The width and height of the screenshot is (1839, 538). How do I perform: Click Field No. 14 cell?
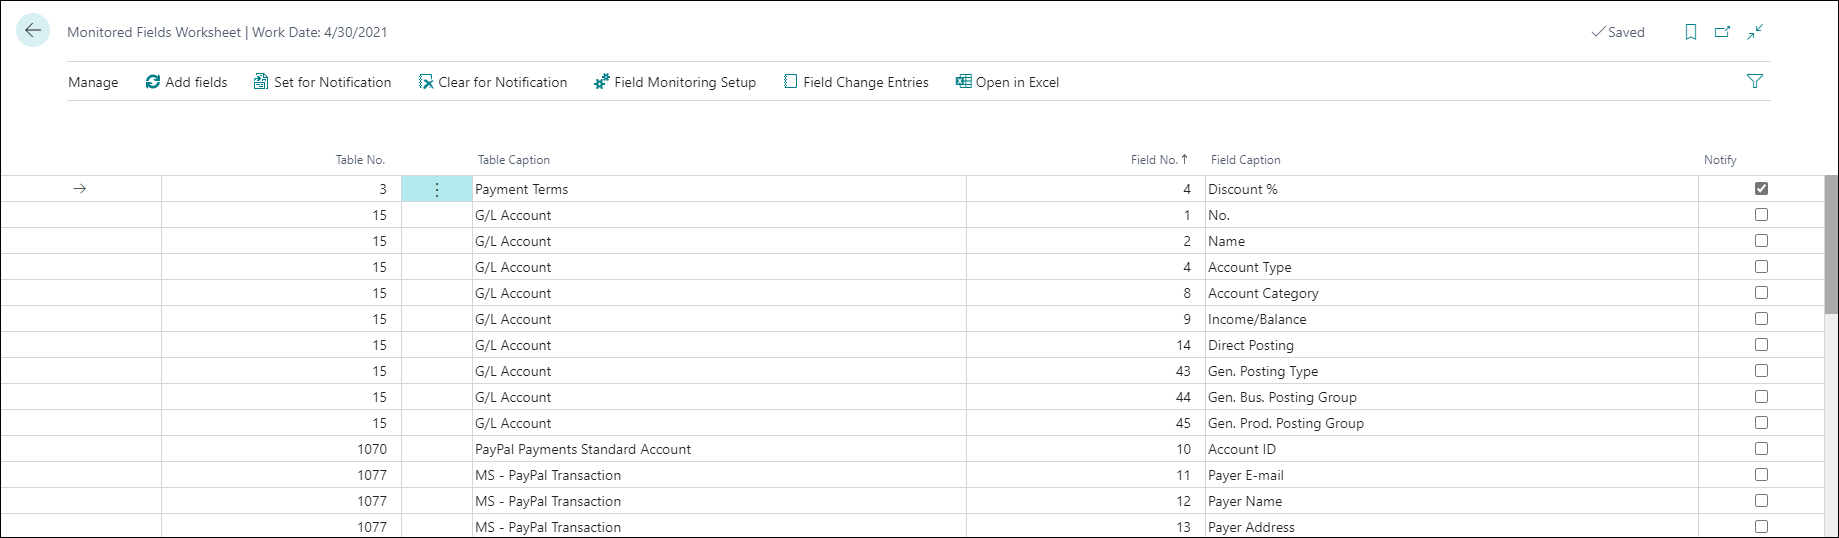[x=1086, y=345]
